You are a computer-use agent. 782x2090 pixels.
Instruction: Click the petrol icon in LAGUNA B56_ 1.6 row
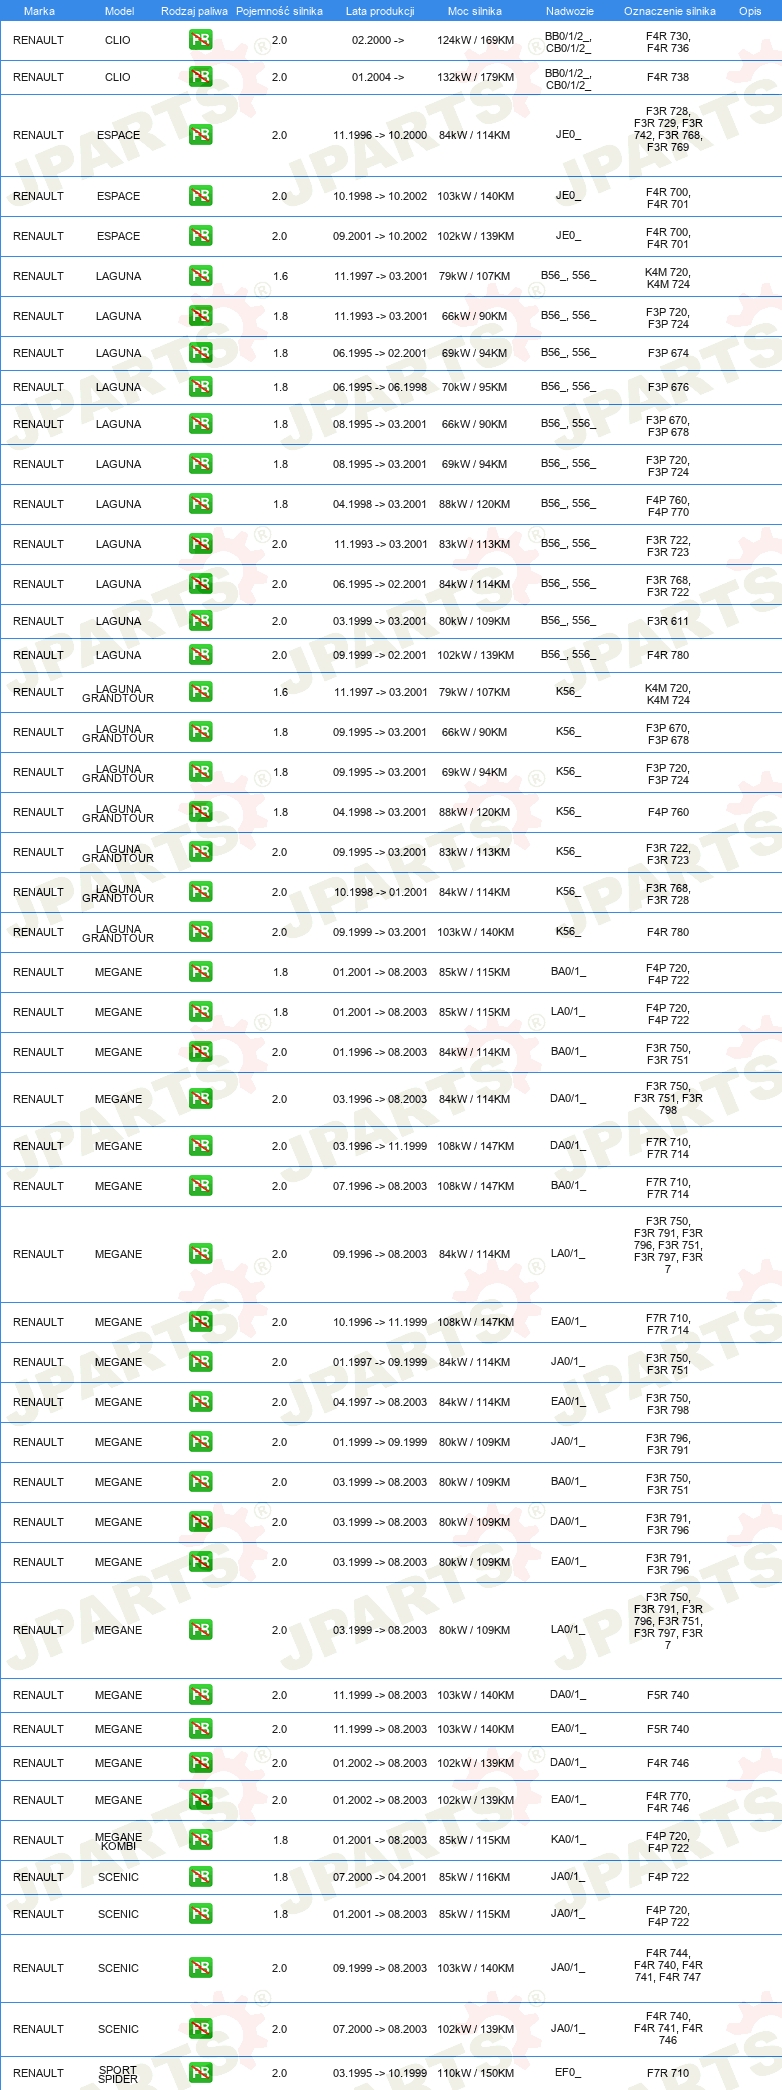(200, 276)
